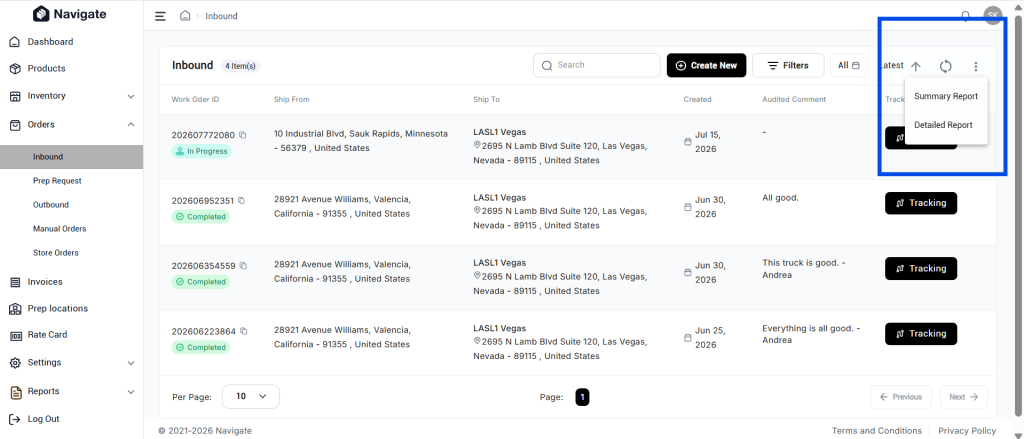The width and height of the screenshot is (1024, 439).
Task: Click the Create New button
Action: tap(706, 65)
